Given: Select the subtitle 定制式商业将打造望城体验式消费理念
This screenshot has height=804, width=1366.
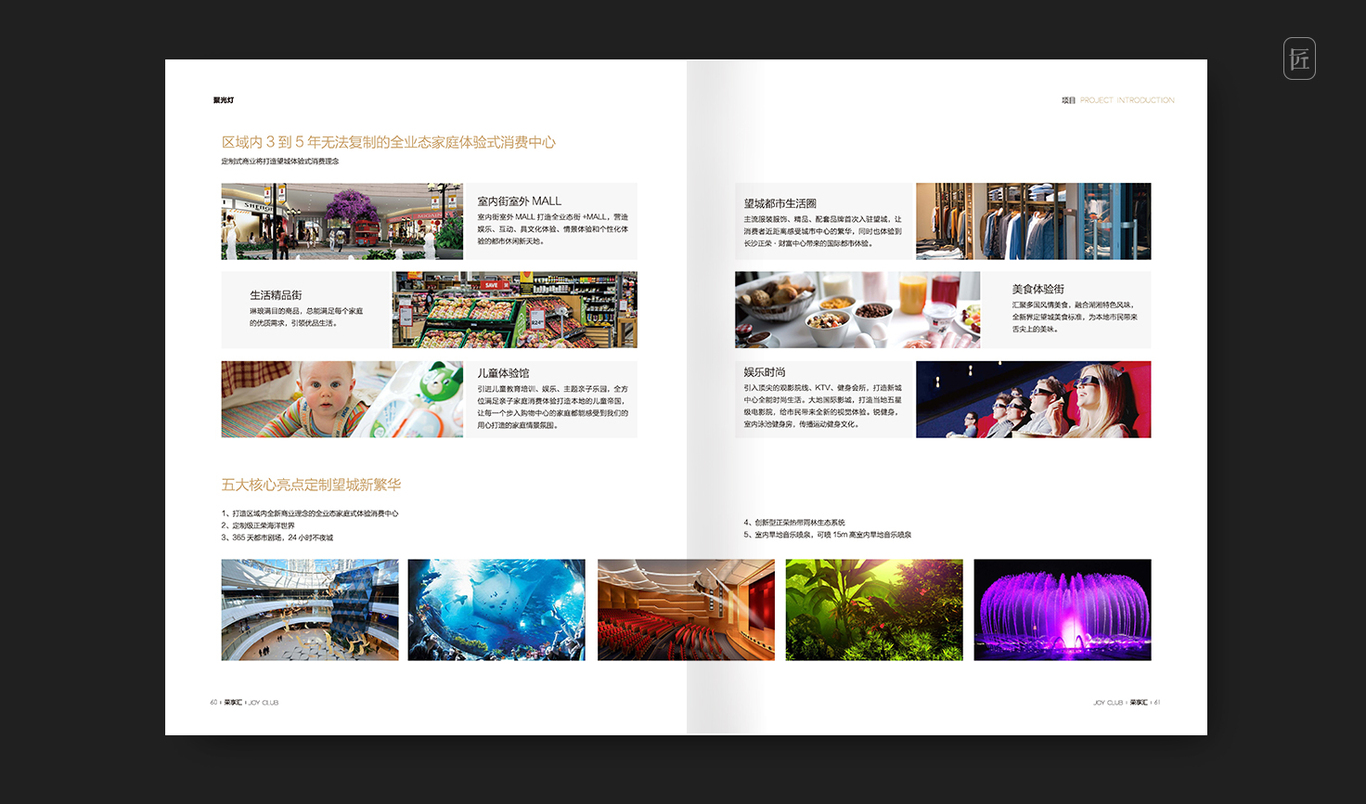Looking at the screenshot, I should 280,161.
